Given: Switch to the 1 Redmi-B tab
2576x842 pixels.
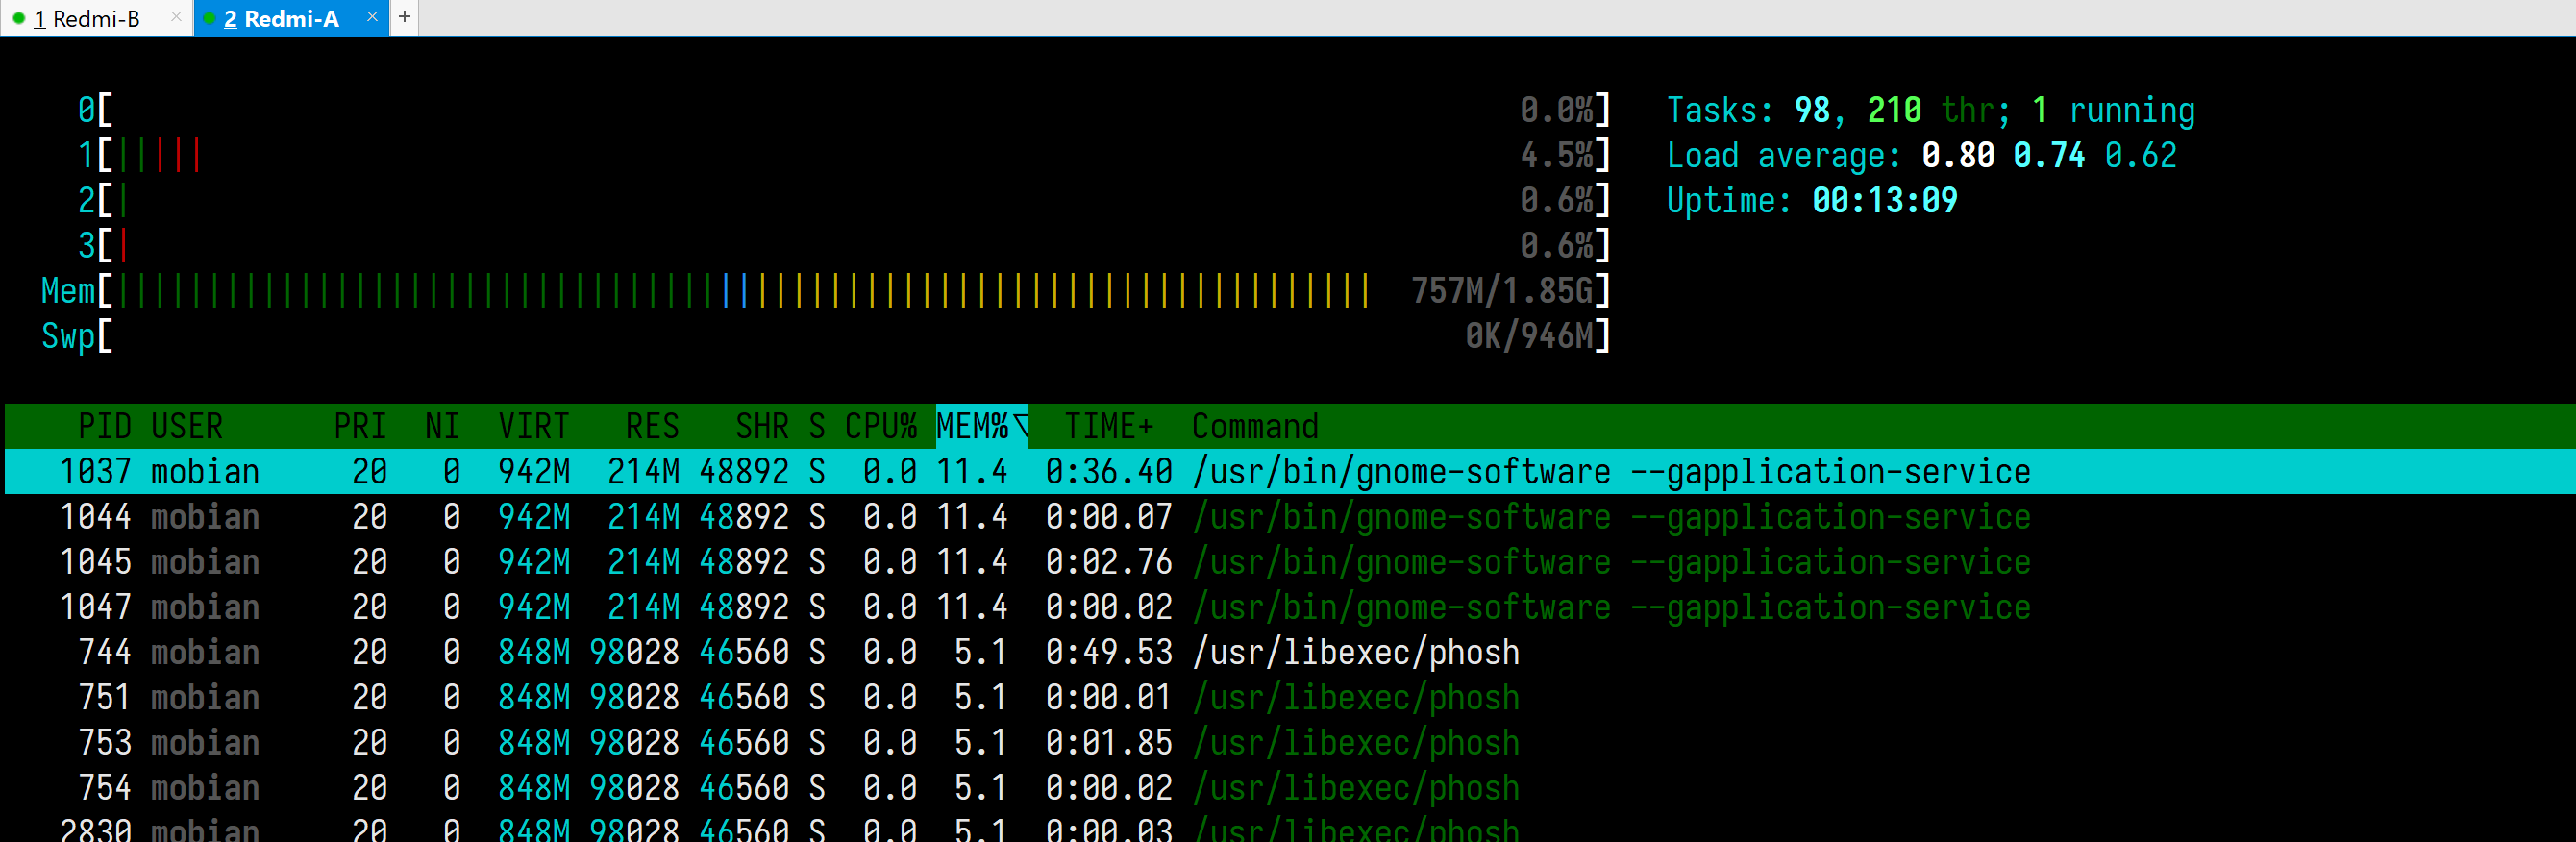Looking at the screenshot, I should pyautogui.click(x=96, y=18).
